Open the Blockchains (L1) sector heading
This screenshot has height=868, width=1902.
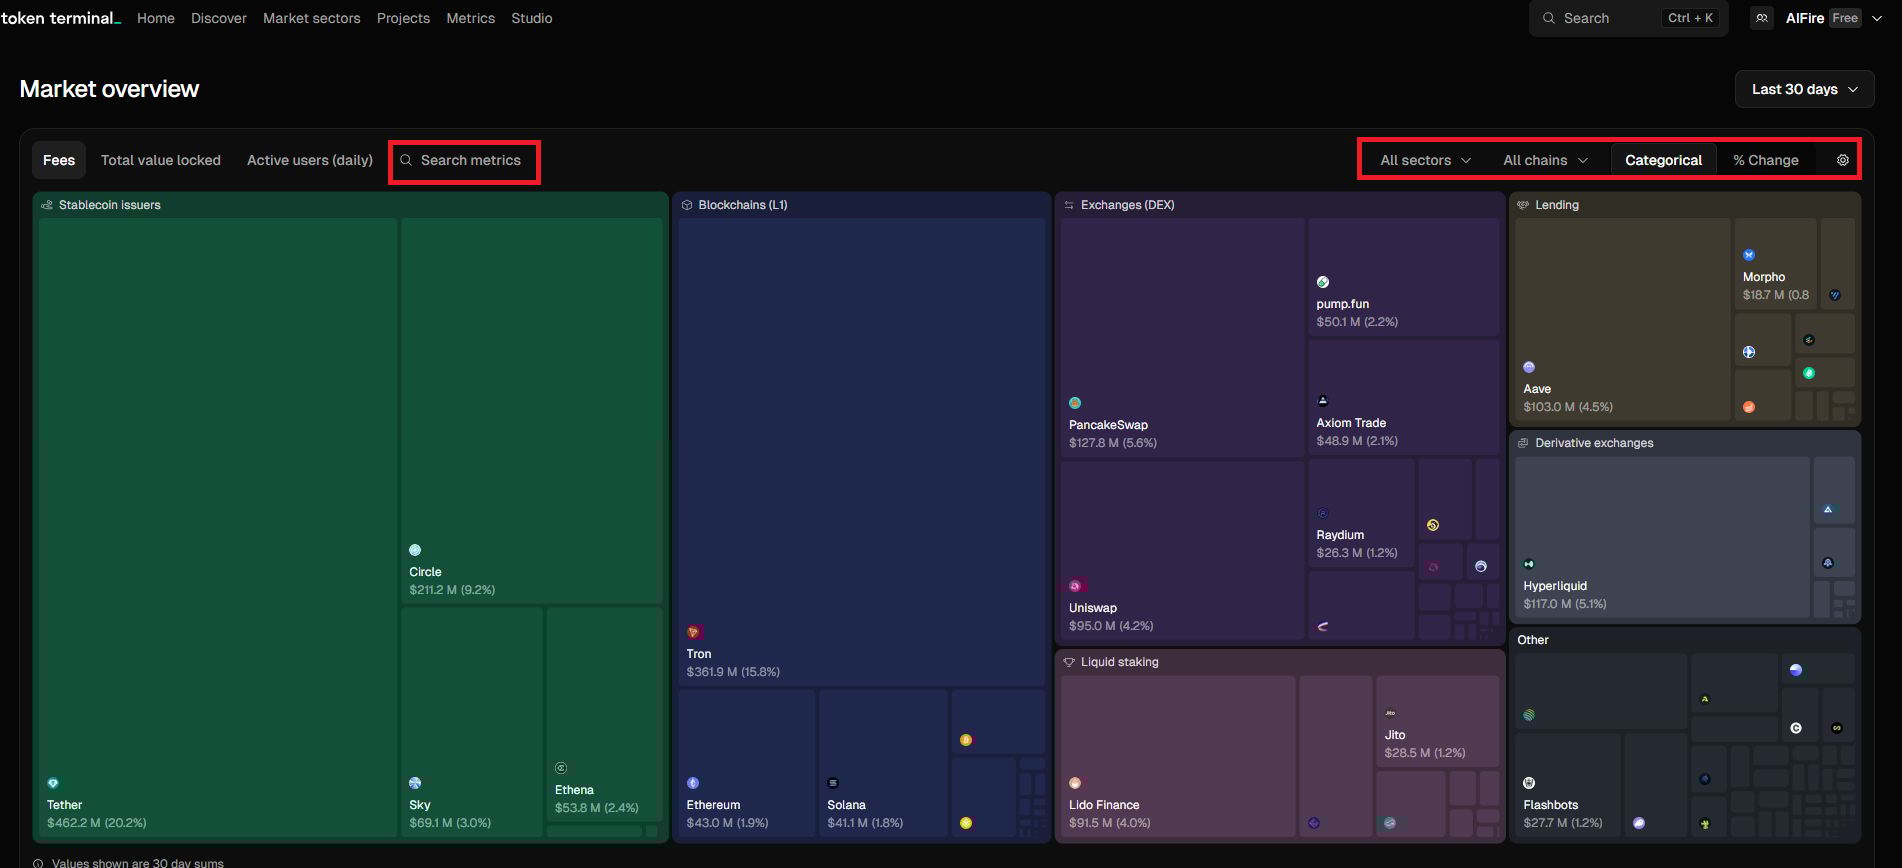pyautogui.click(x=743, y=205)
